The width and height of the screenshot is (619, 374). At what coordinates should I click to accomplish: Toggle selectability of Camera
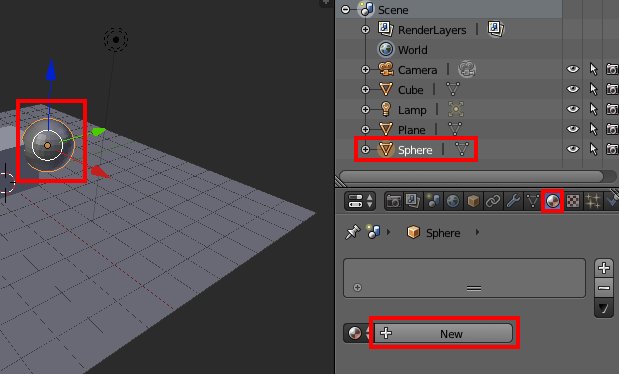(593, 69)
